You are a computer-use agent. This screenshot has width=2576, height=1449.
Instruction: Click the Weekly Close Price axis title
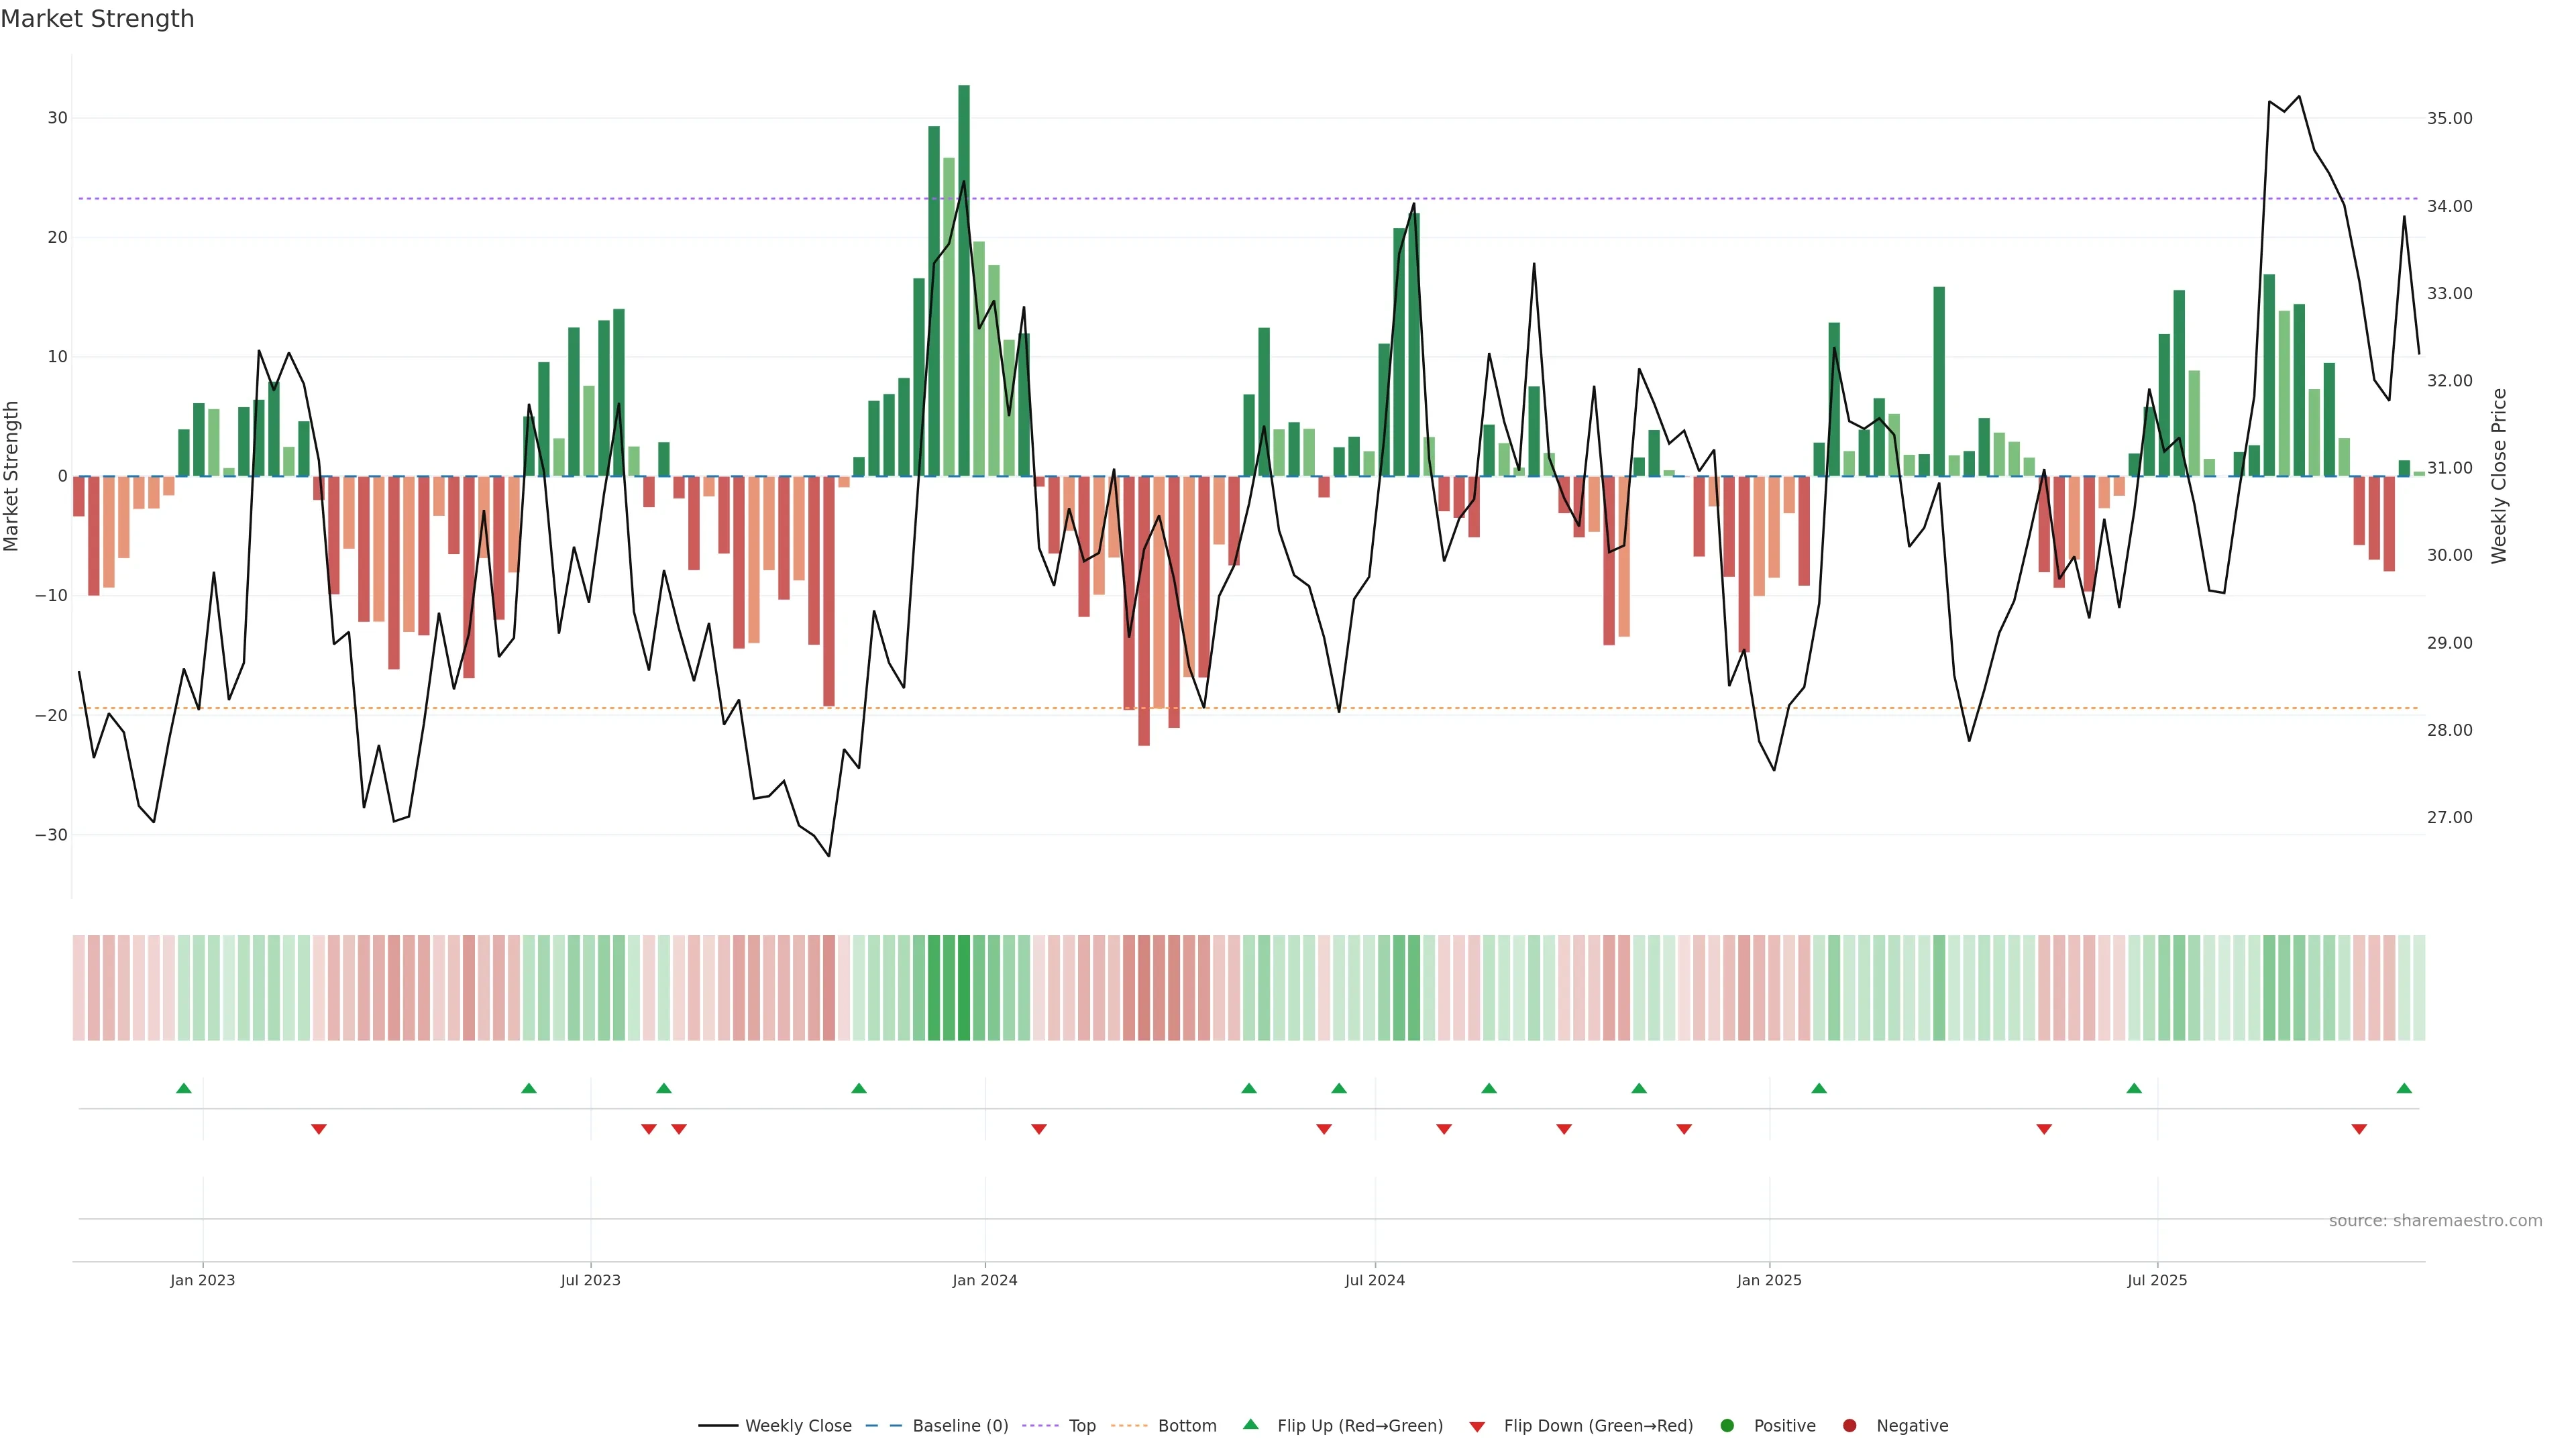tap(2499, 476)
